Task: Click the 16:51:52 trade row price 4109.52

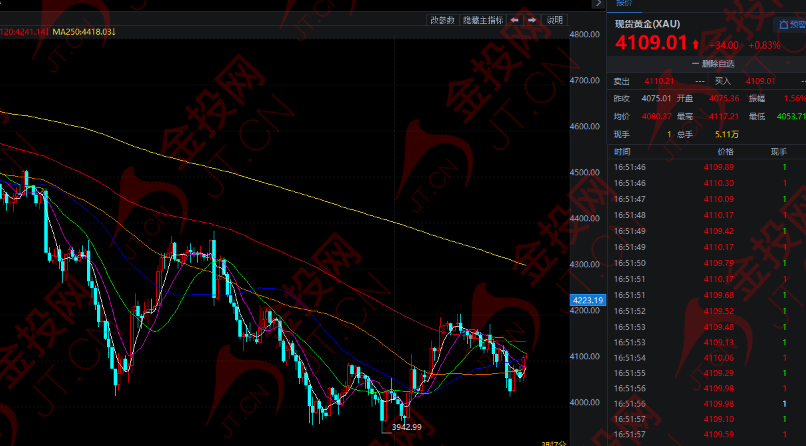Action: click(x=719, y=311)
